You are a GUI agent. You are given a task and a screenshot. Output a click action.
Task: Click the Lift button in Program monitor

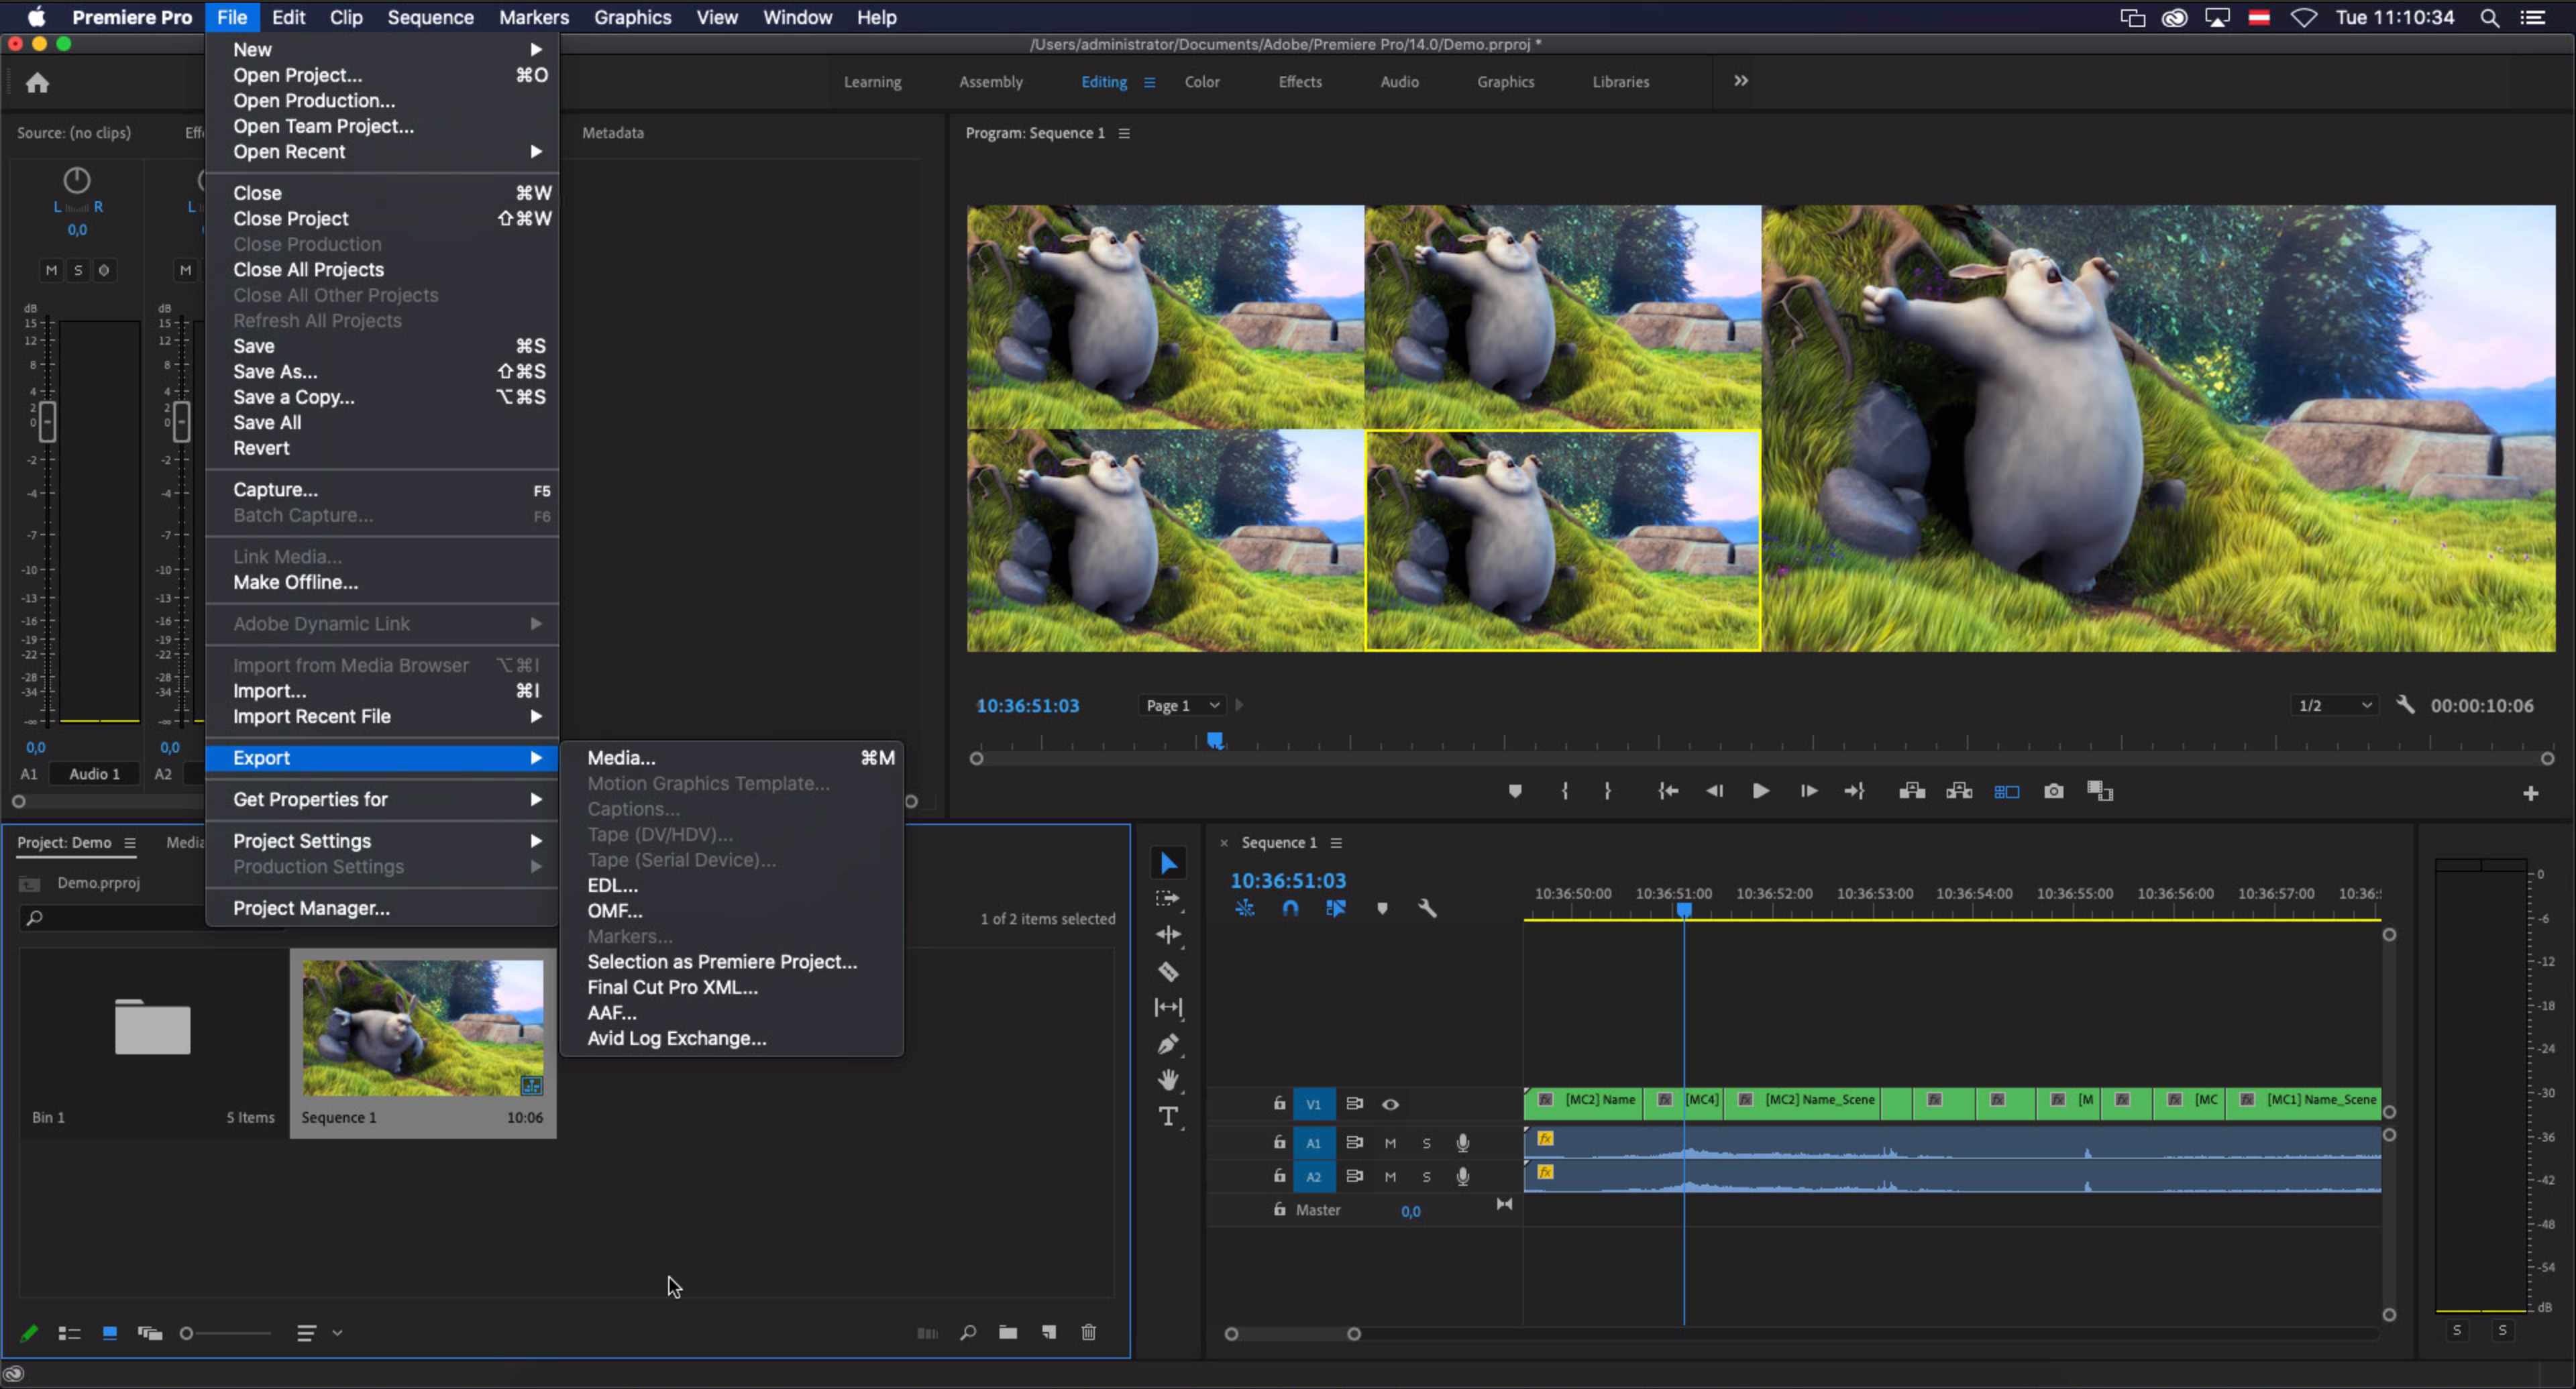pos(1912,791)
